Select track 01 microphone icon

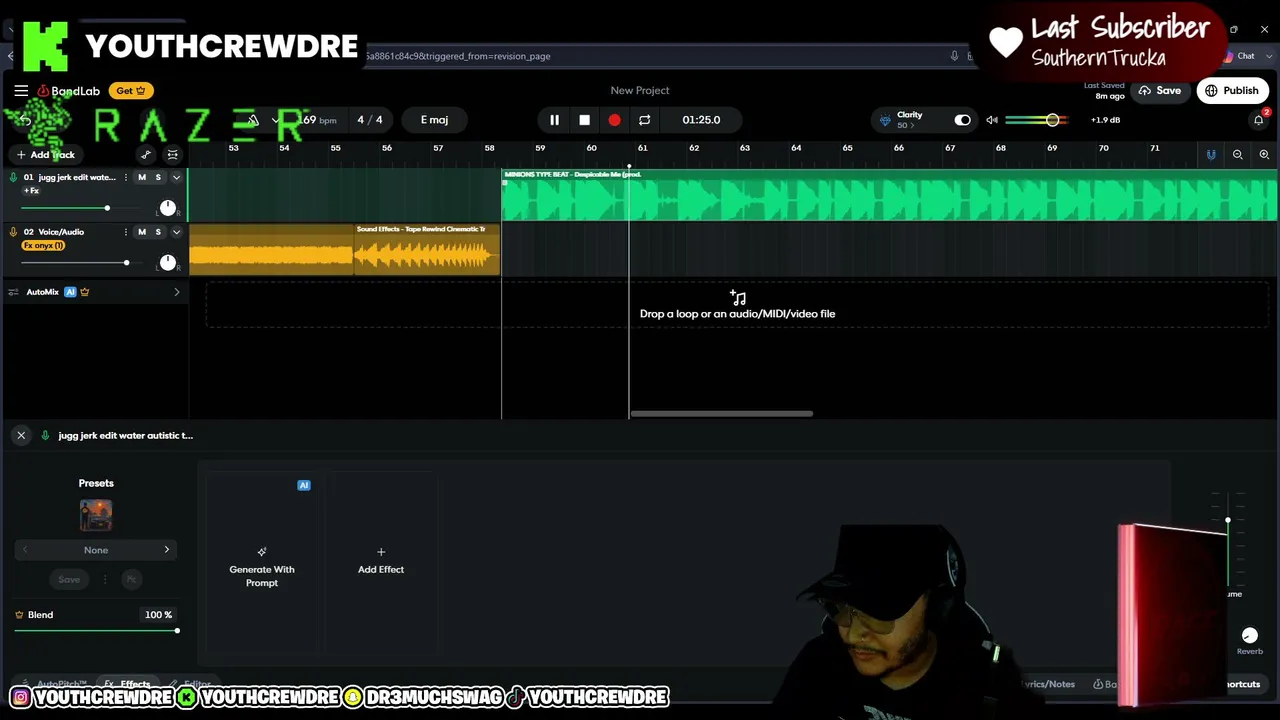click(13, 178)
